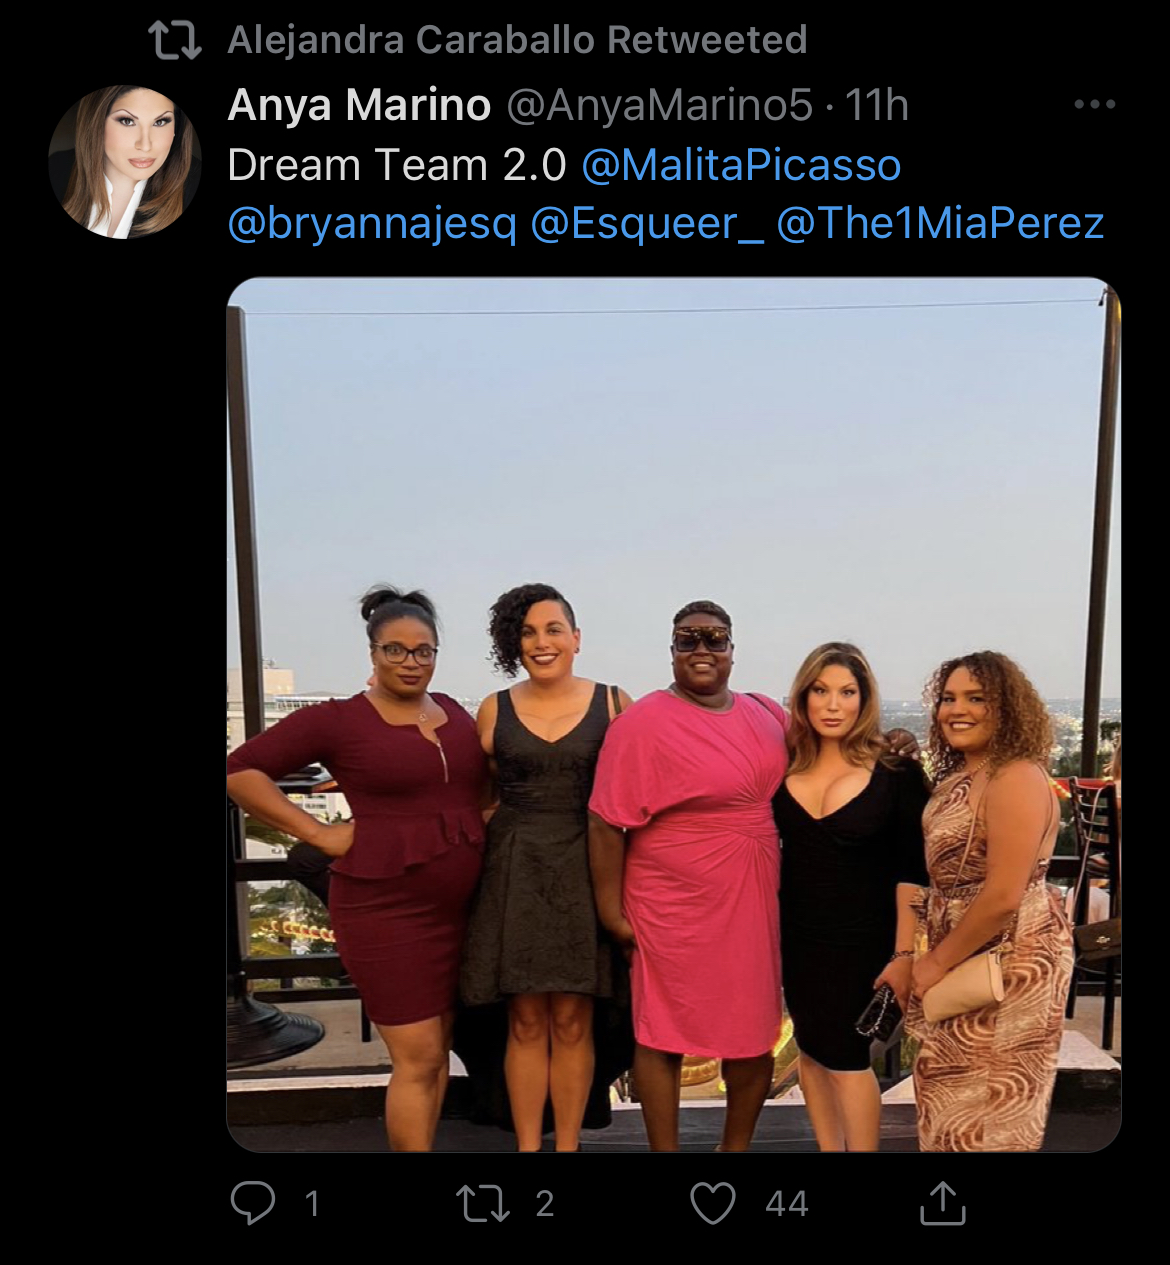Screen dimensions: 1170x1265
Task: Retweet using the arrows icon below photo
Action: pyautogui.click(x=482, y=1203)
